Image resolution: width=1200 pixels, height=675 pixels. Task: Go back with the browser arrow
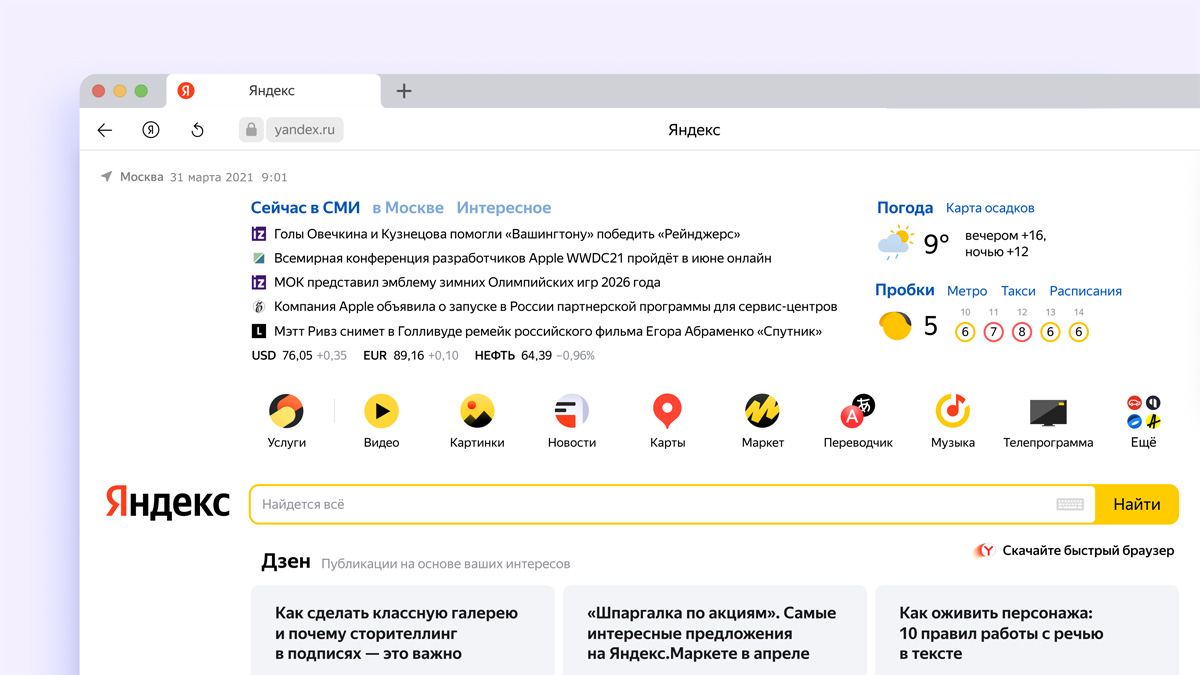(x=105, y=130)
